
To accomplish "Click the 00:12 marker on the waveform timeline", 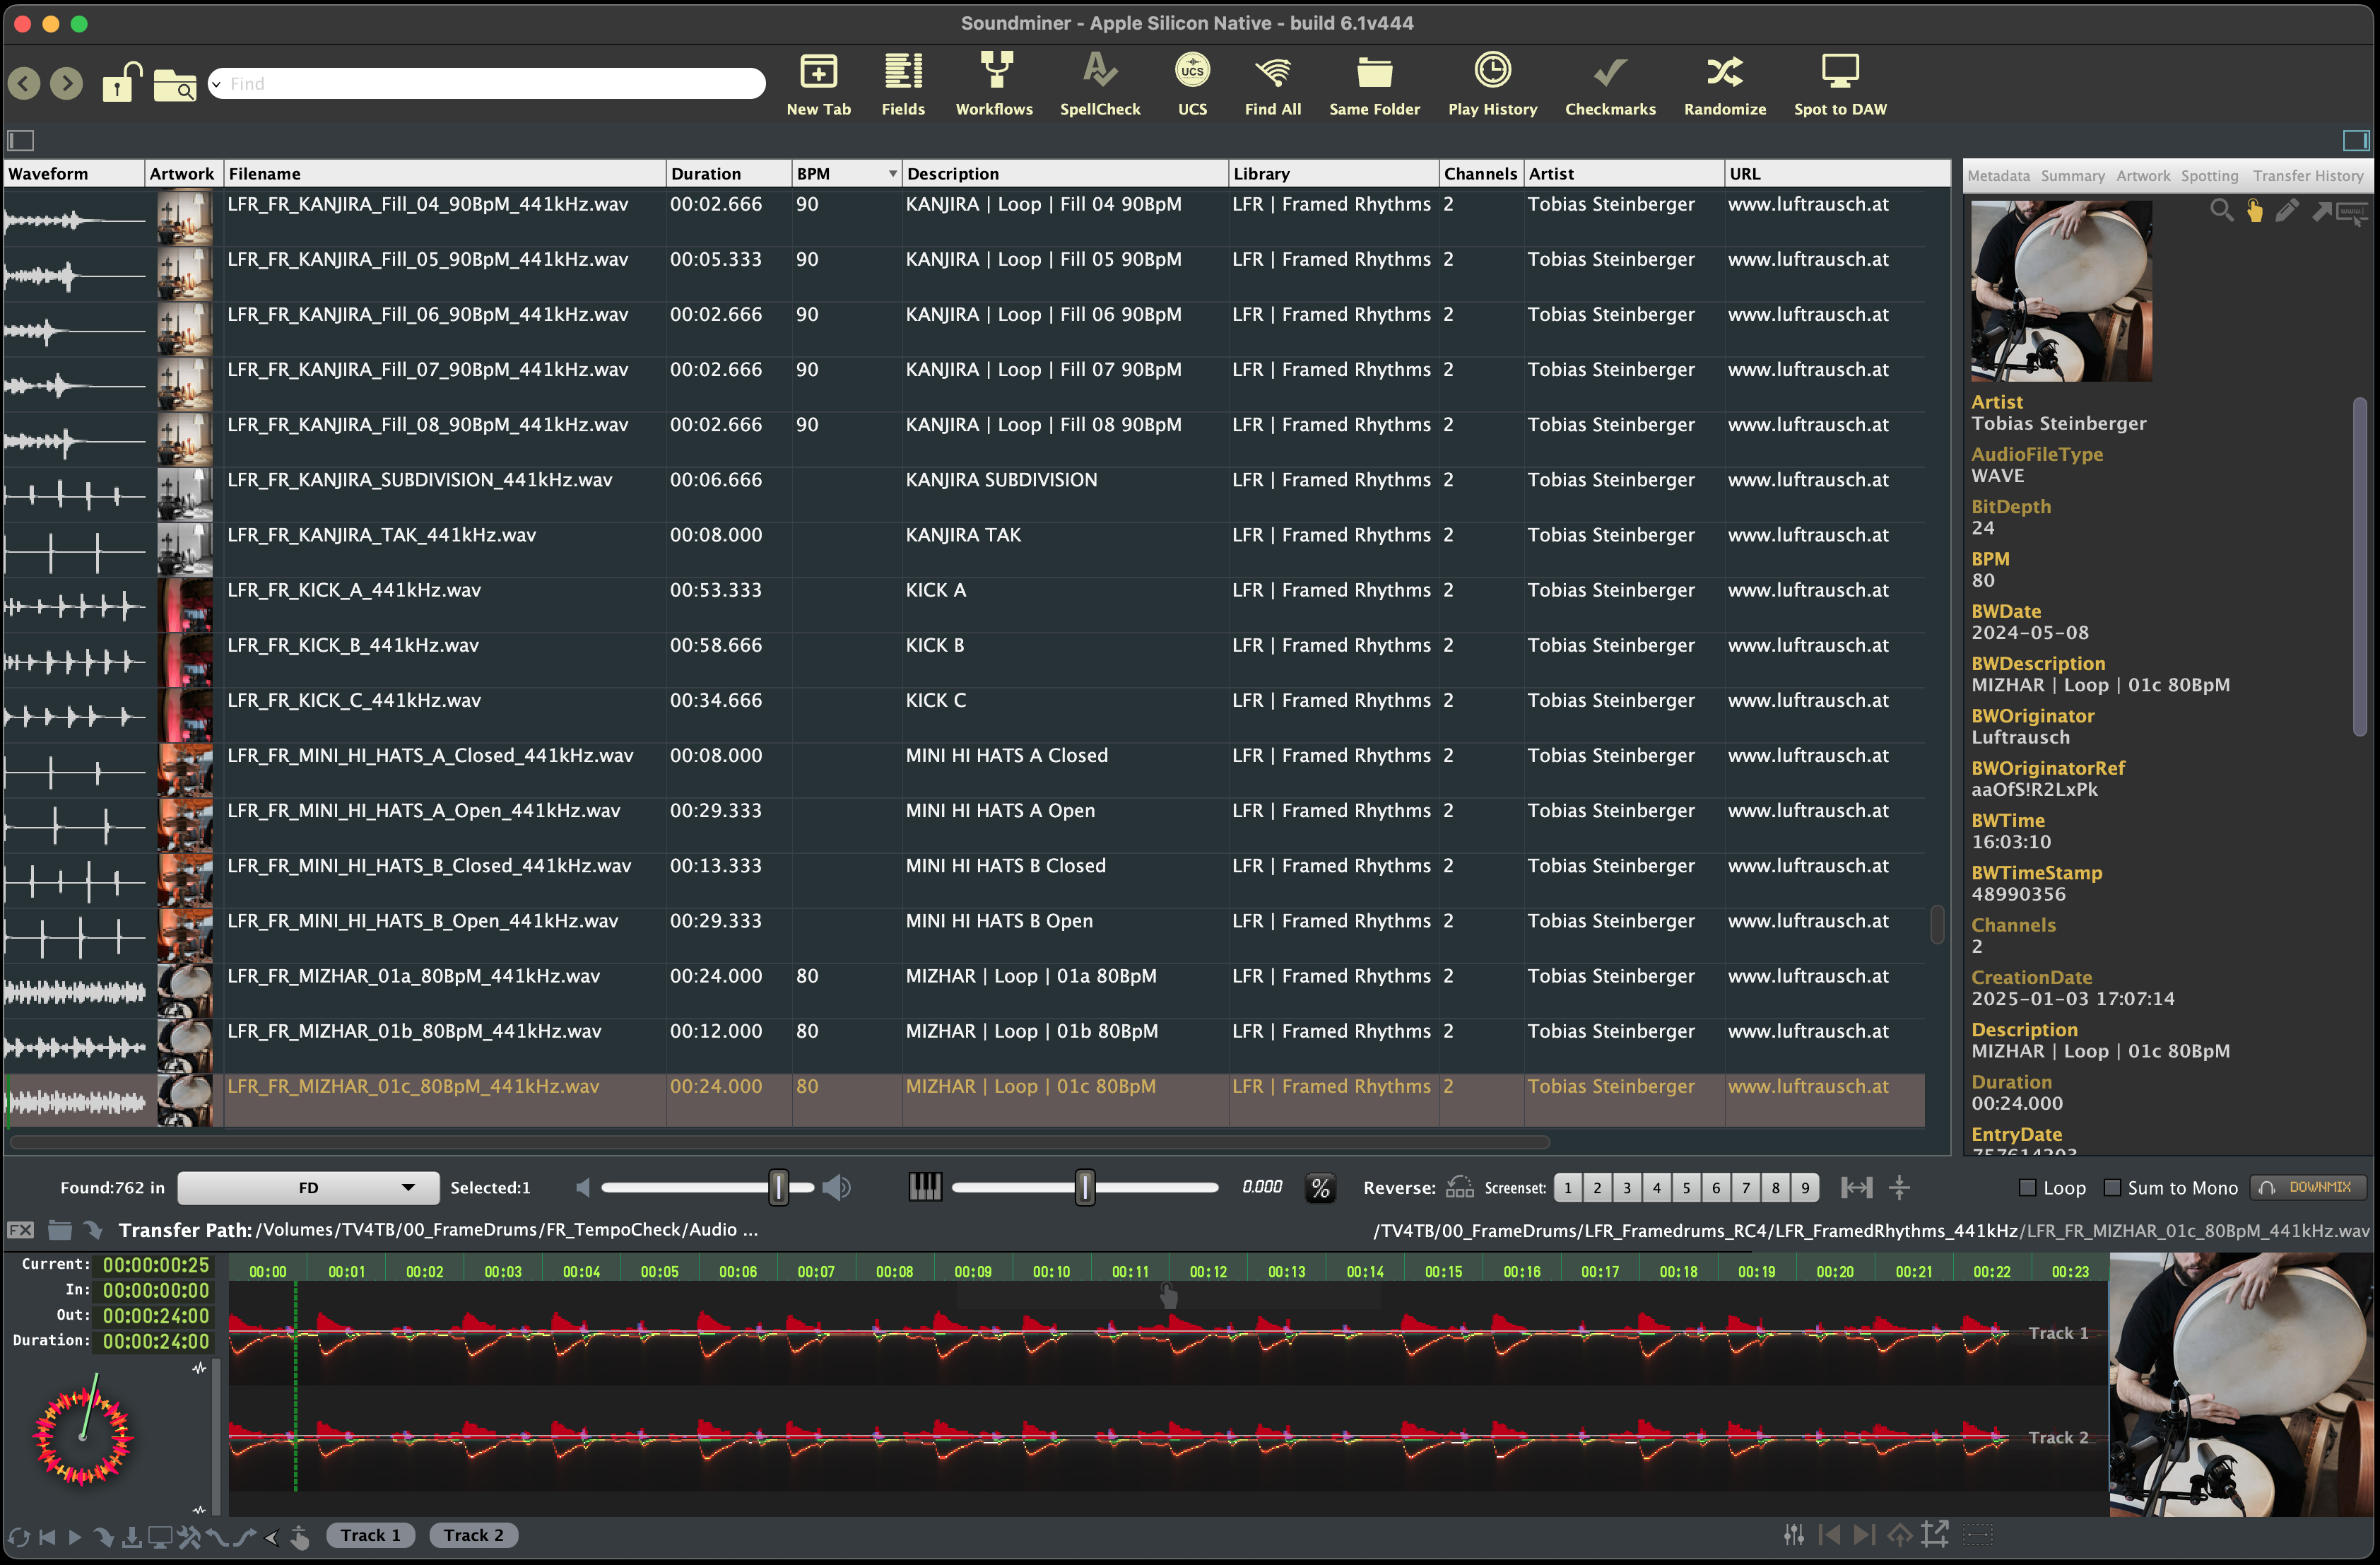I will click(x=1208, y=1271).
